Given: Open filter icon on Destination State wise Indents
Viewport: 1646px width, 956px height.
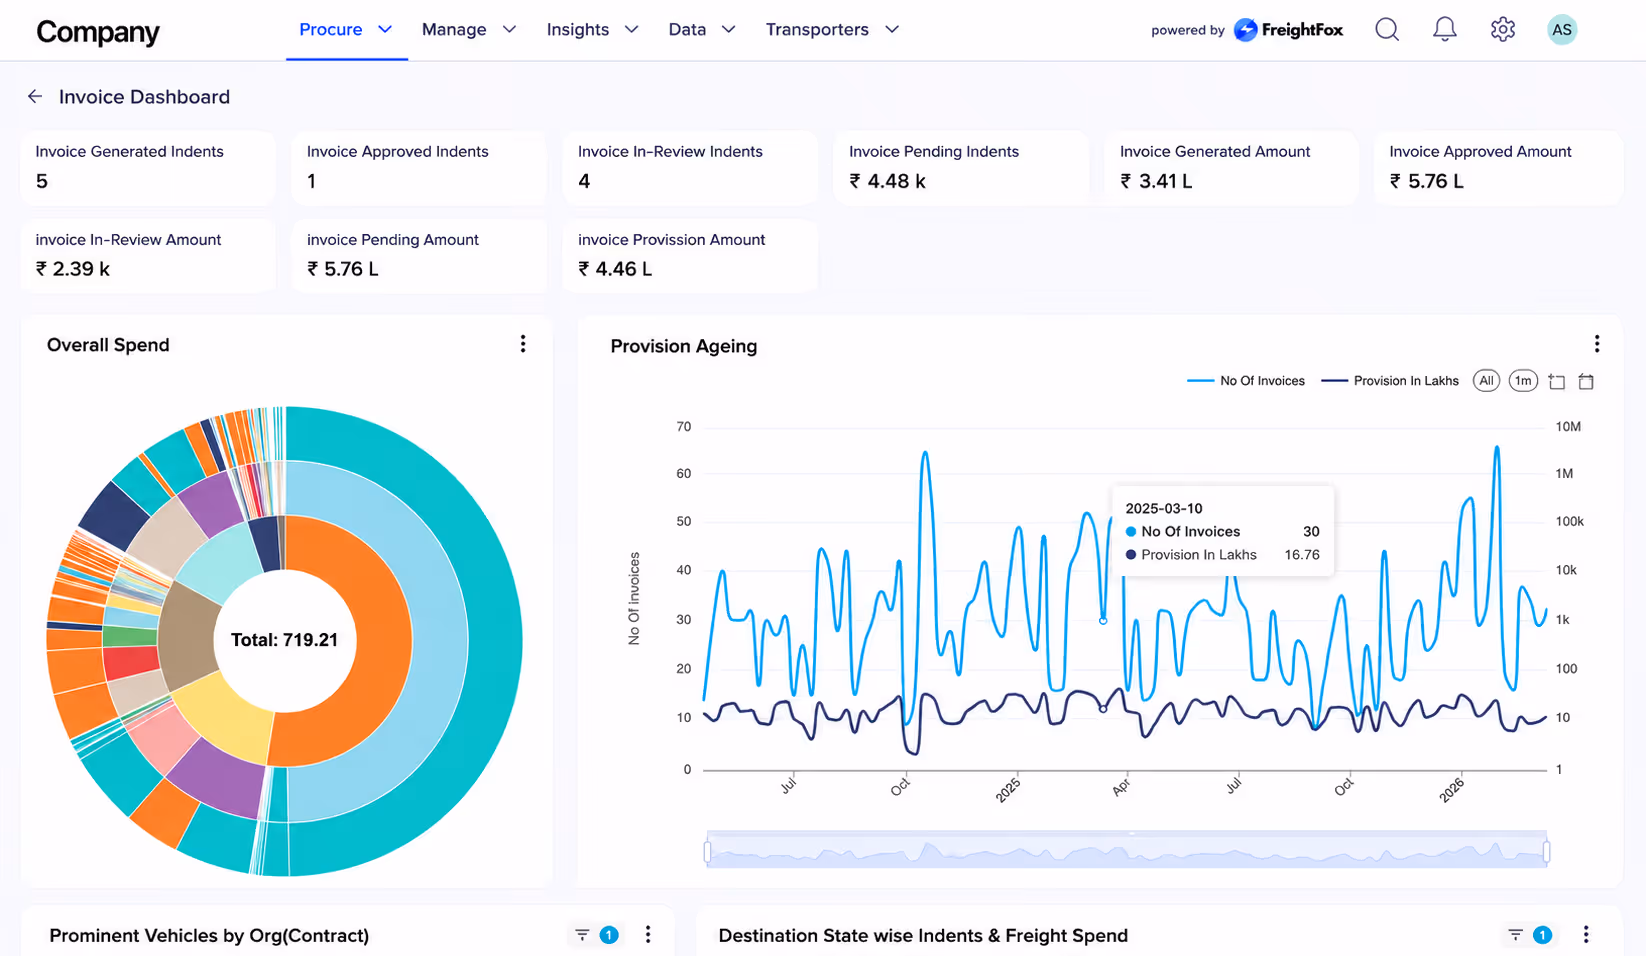Looking at the screenshot, I should tap(1515, 935).
